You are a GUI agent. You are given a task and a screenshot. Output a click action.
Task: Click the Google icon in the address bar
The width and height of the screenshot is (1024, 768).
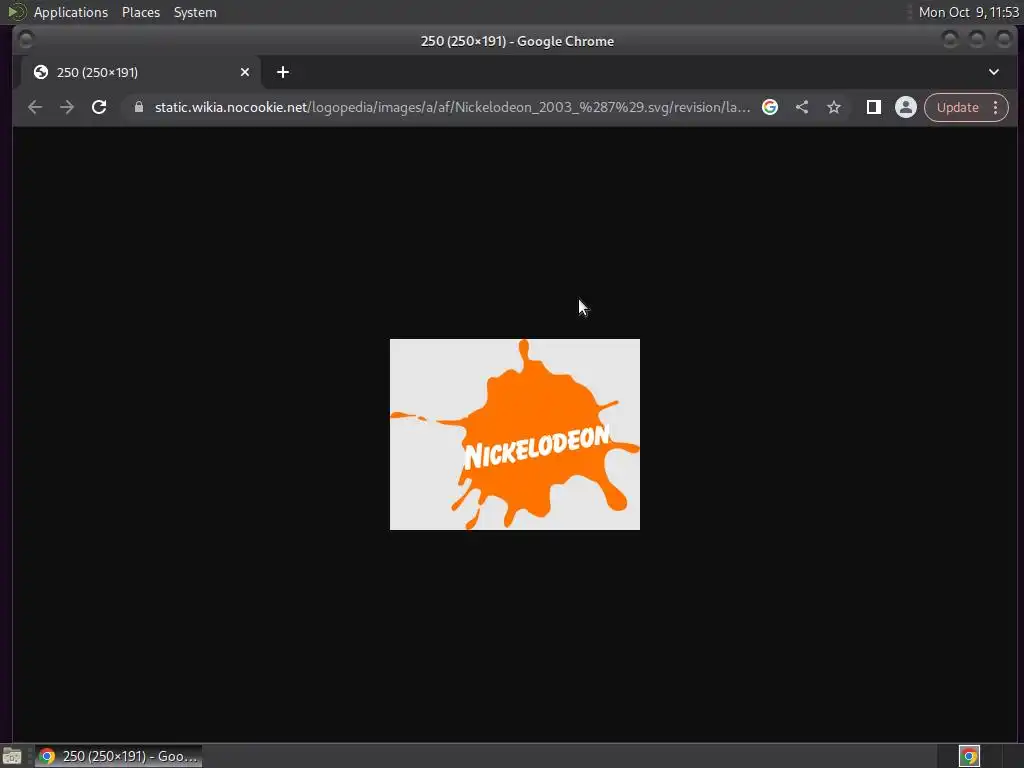pyautogui.click(x=770, y=107)
